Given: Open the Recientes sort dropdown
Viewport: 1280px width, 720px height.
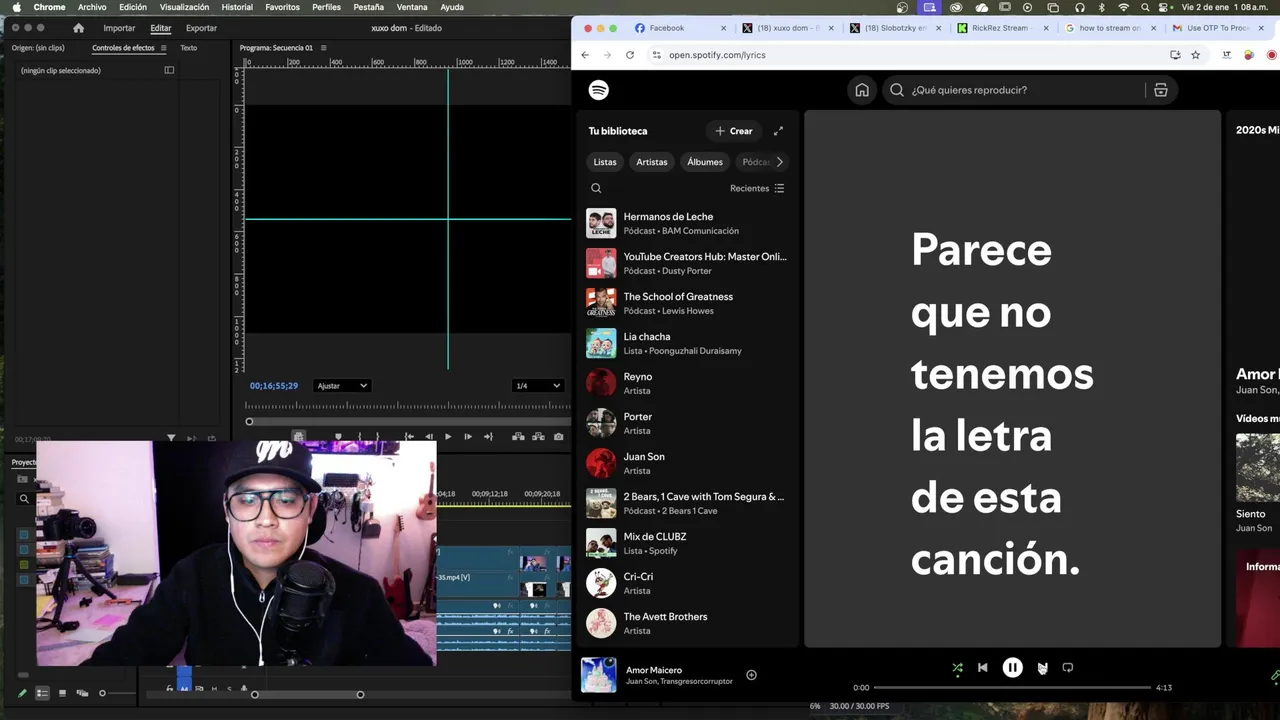Looking at the screenshot, I should [x=757, y=188].
